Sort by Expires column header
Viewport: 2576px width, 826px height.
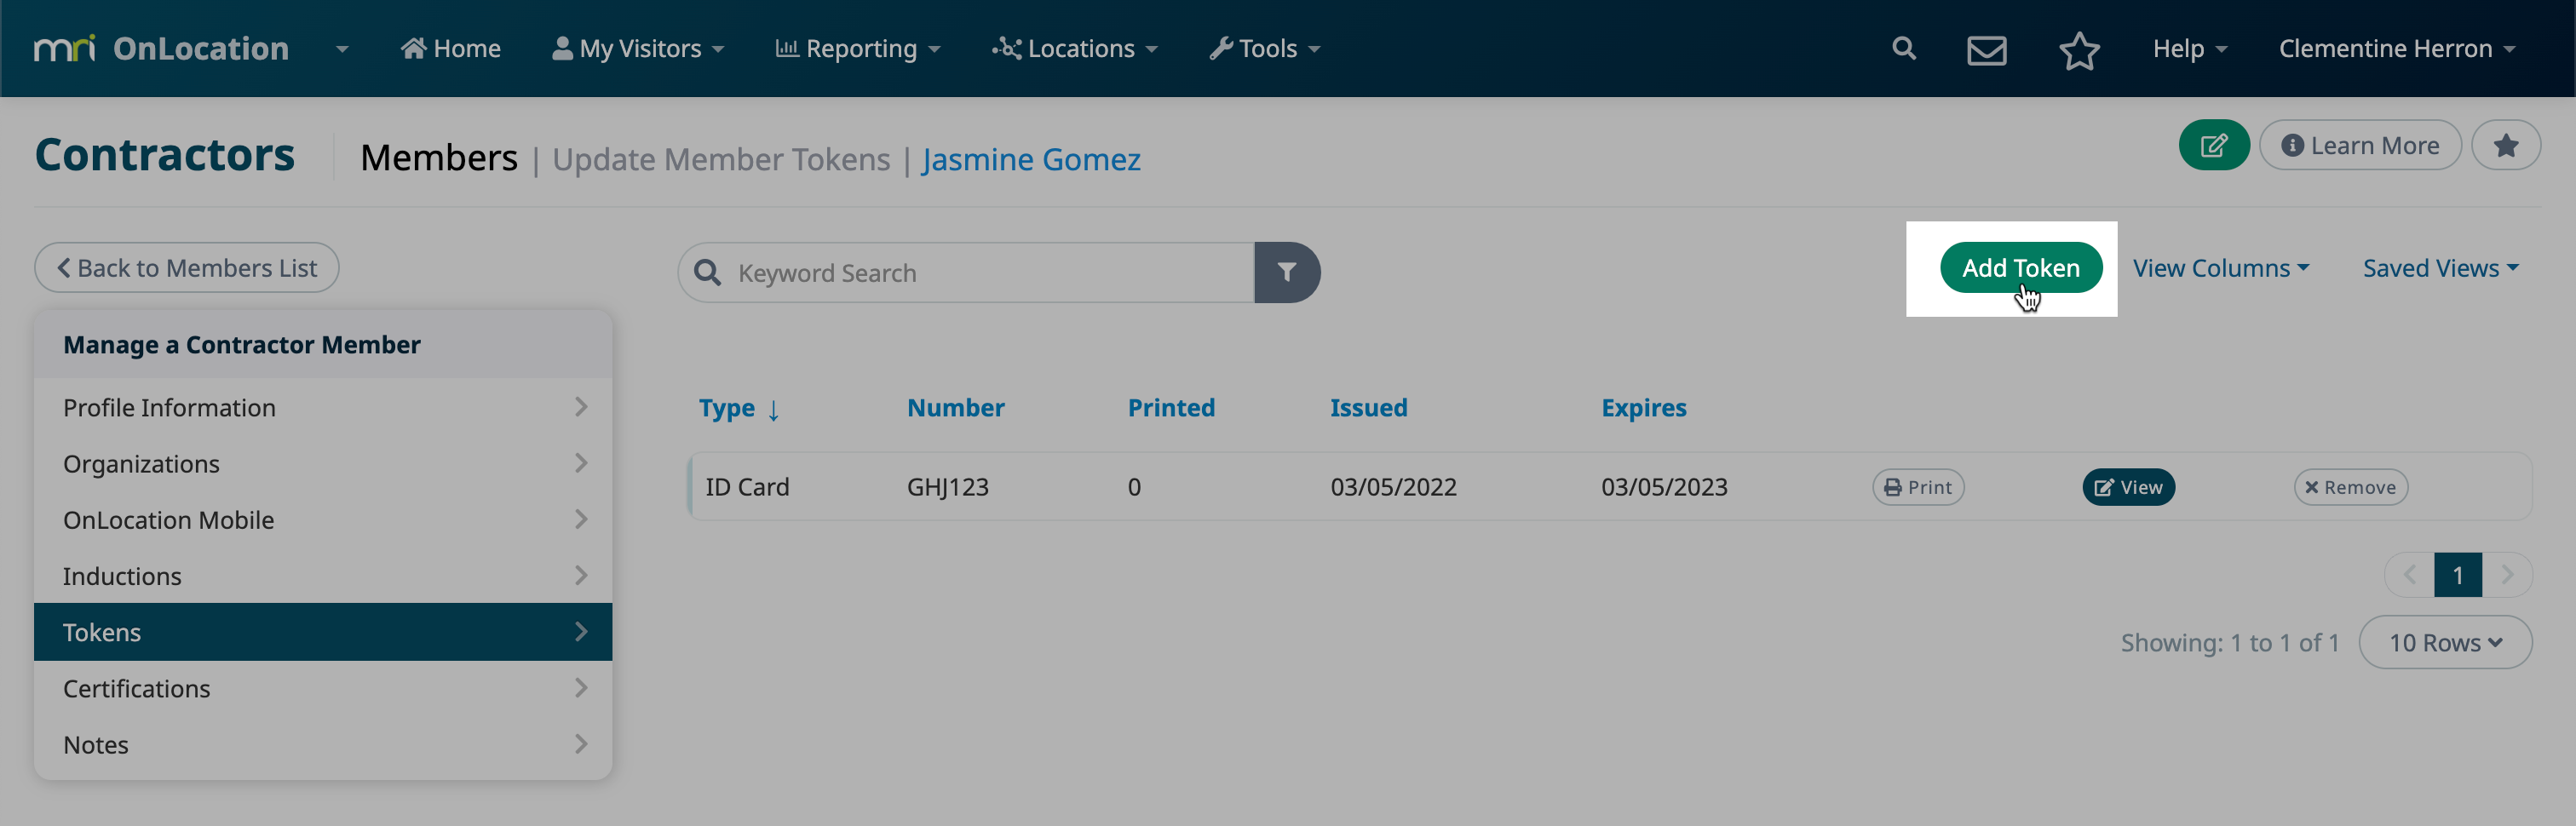point(1643,408)
